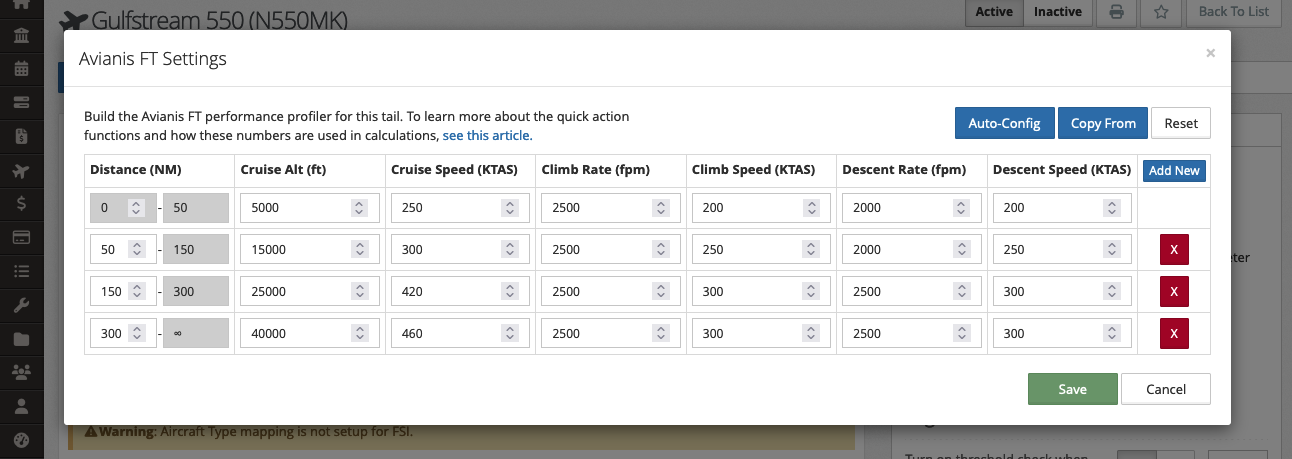Delete the 50 - 150 distance row
The image size is (1292, 459).
[x=1174, y=249]
